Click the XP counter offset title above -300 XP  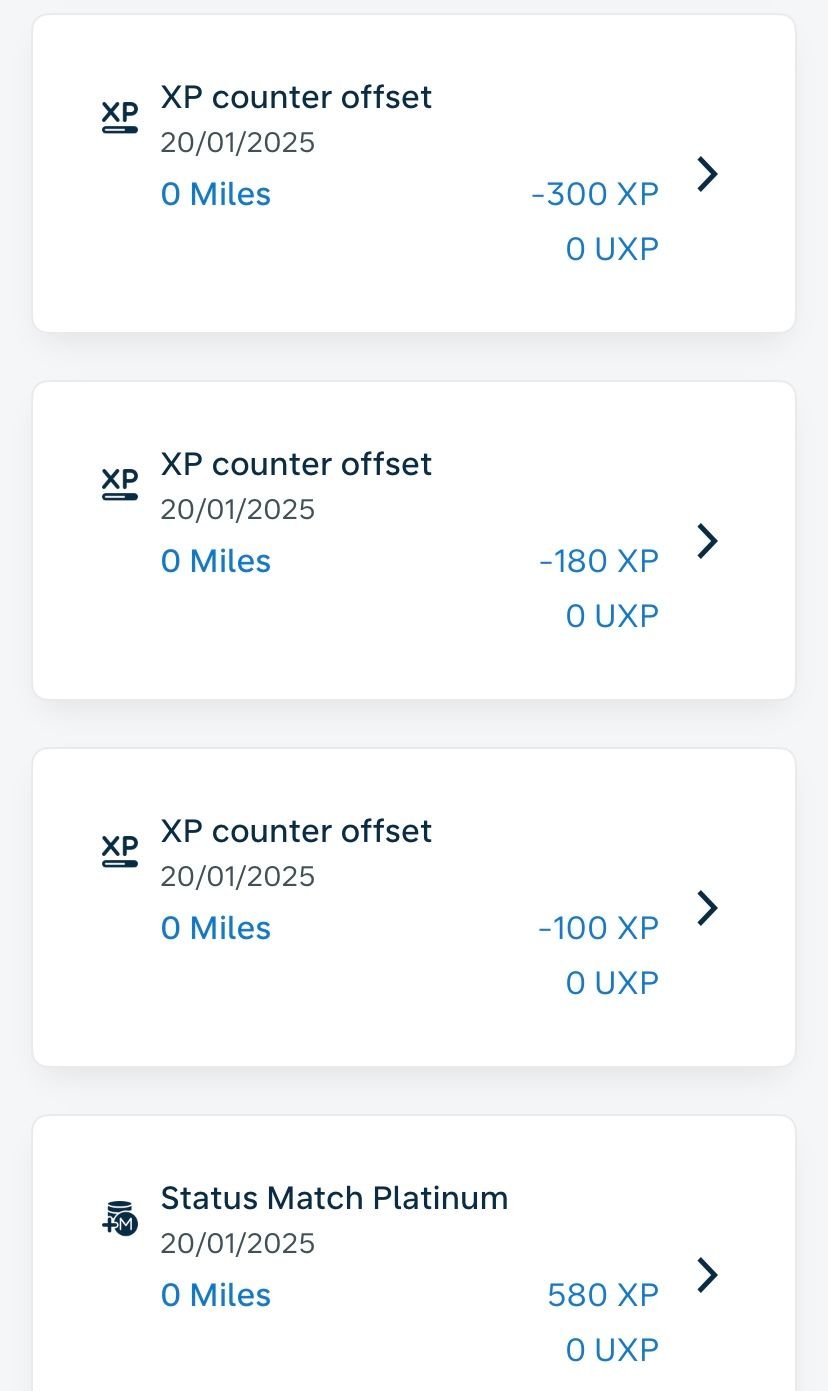[296, 97]
